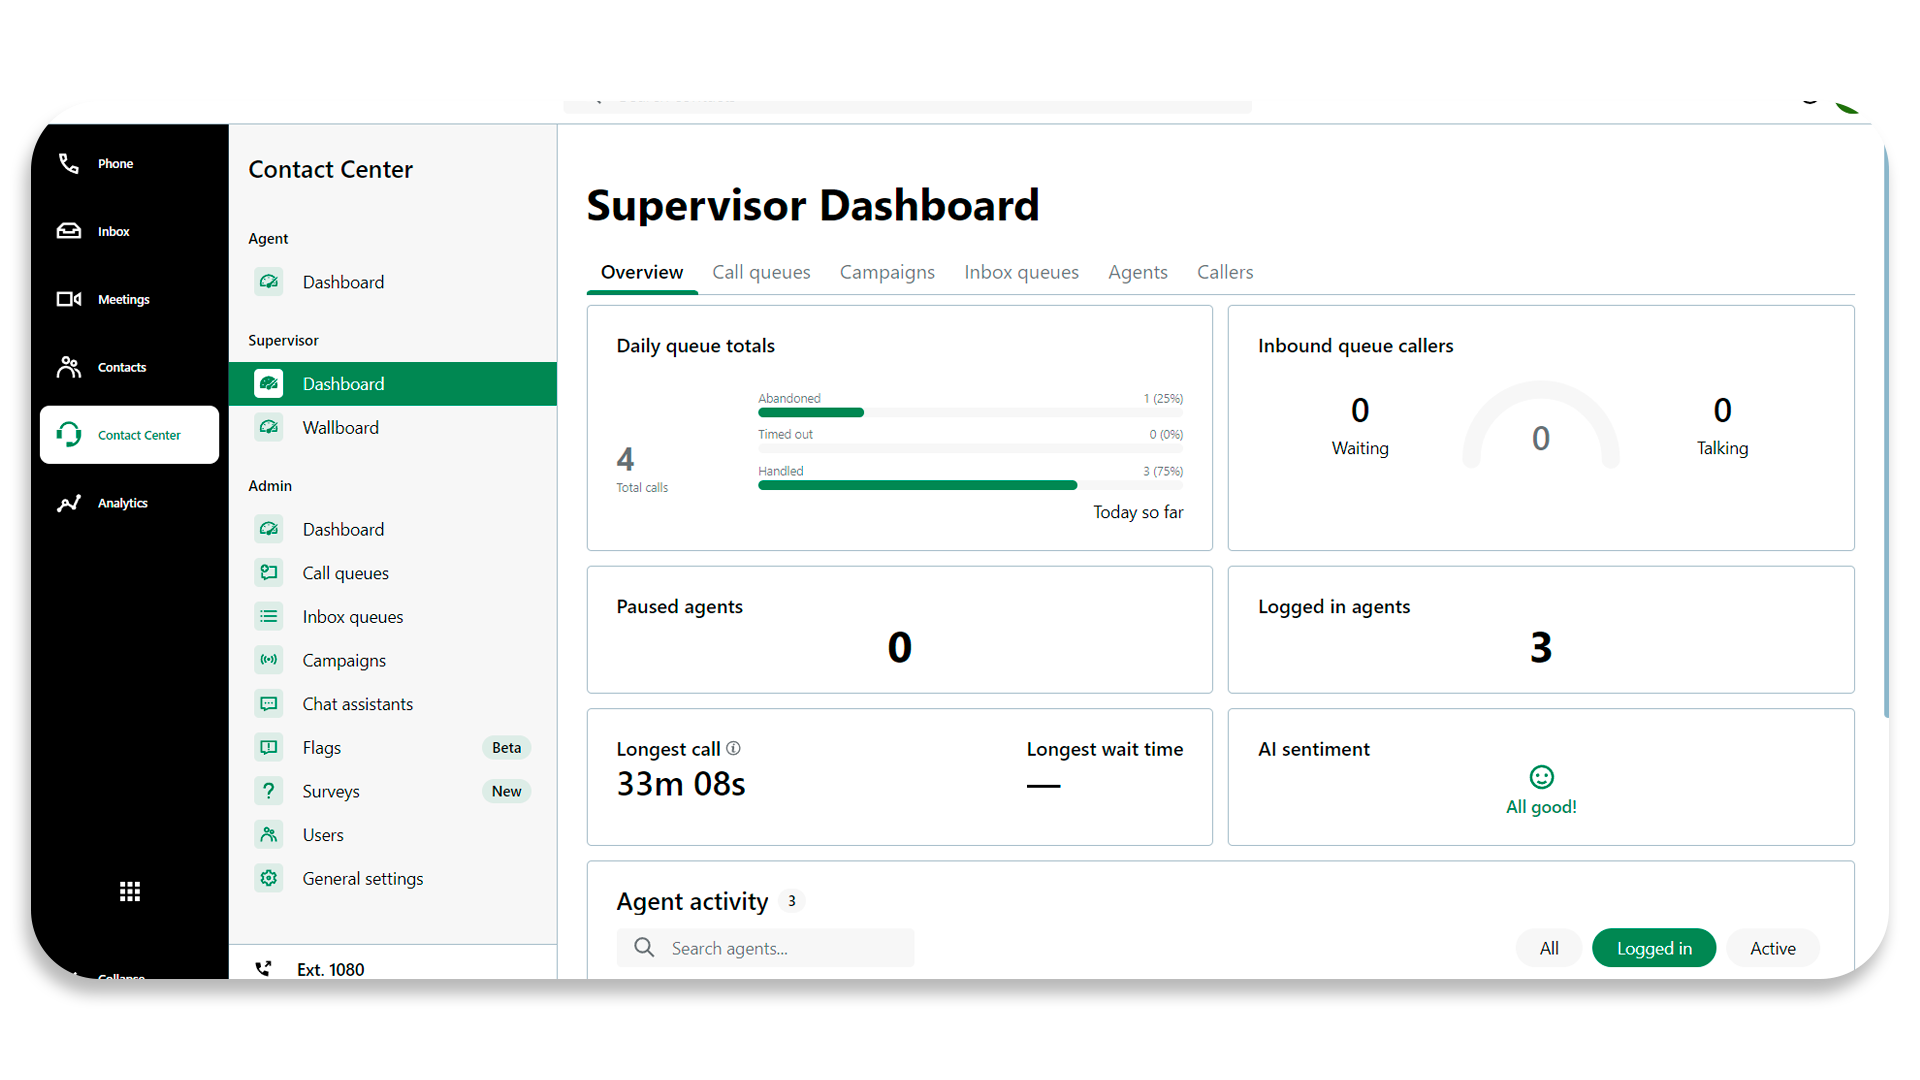Click the 4 Total calls figure
Viewport: 1920px width, 1080px height.
click(625, 459)
